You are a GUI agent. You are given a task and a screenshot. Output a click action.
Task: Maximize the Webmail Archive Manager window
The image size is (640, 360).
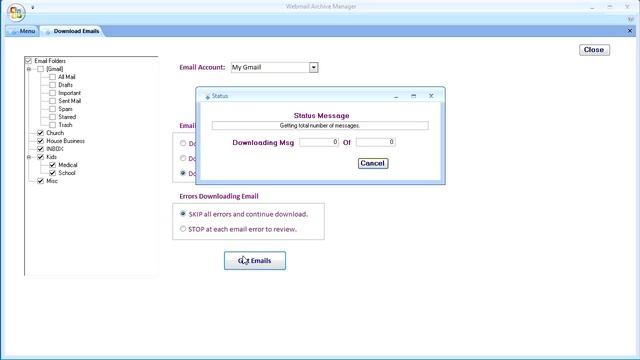click(x=610, y=7)
